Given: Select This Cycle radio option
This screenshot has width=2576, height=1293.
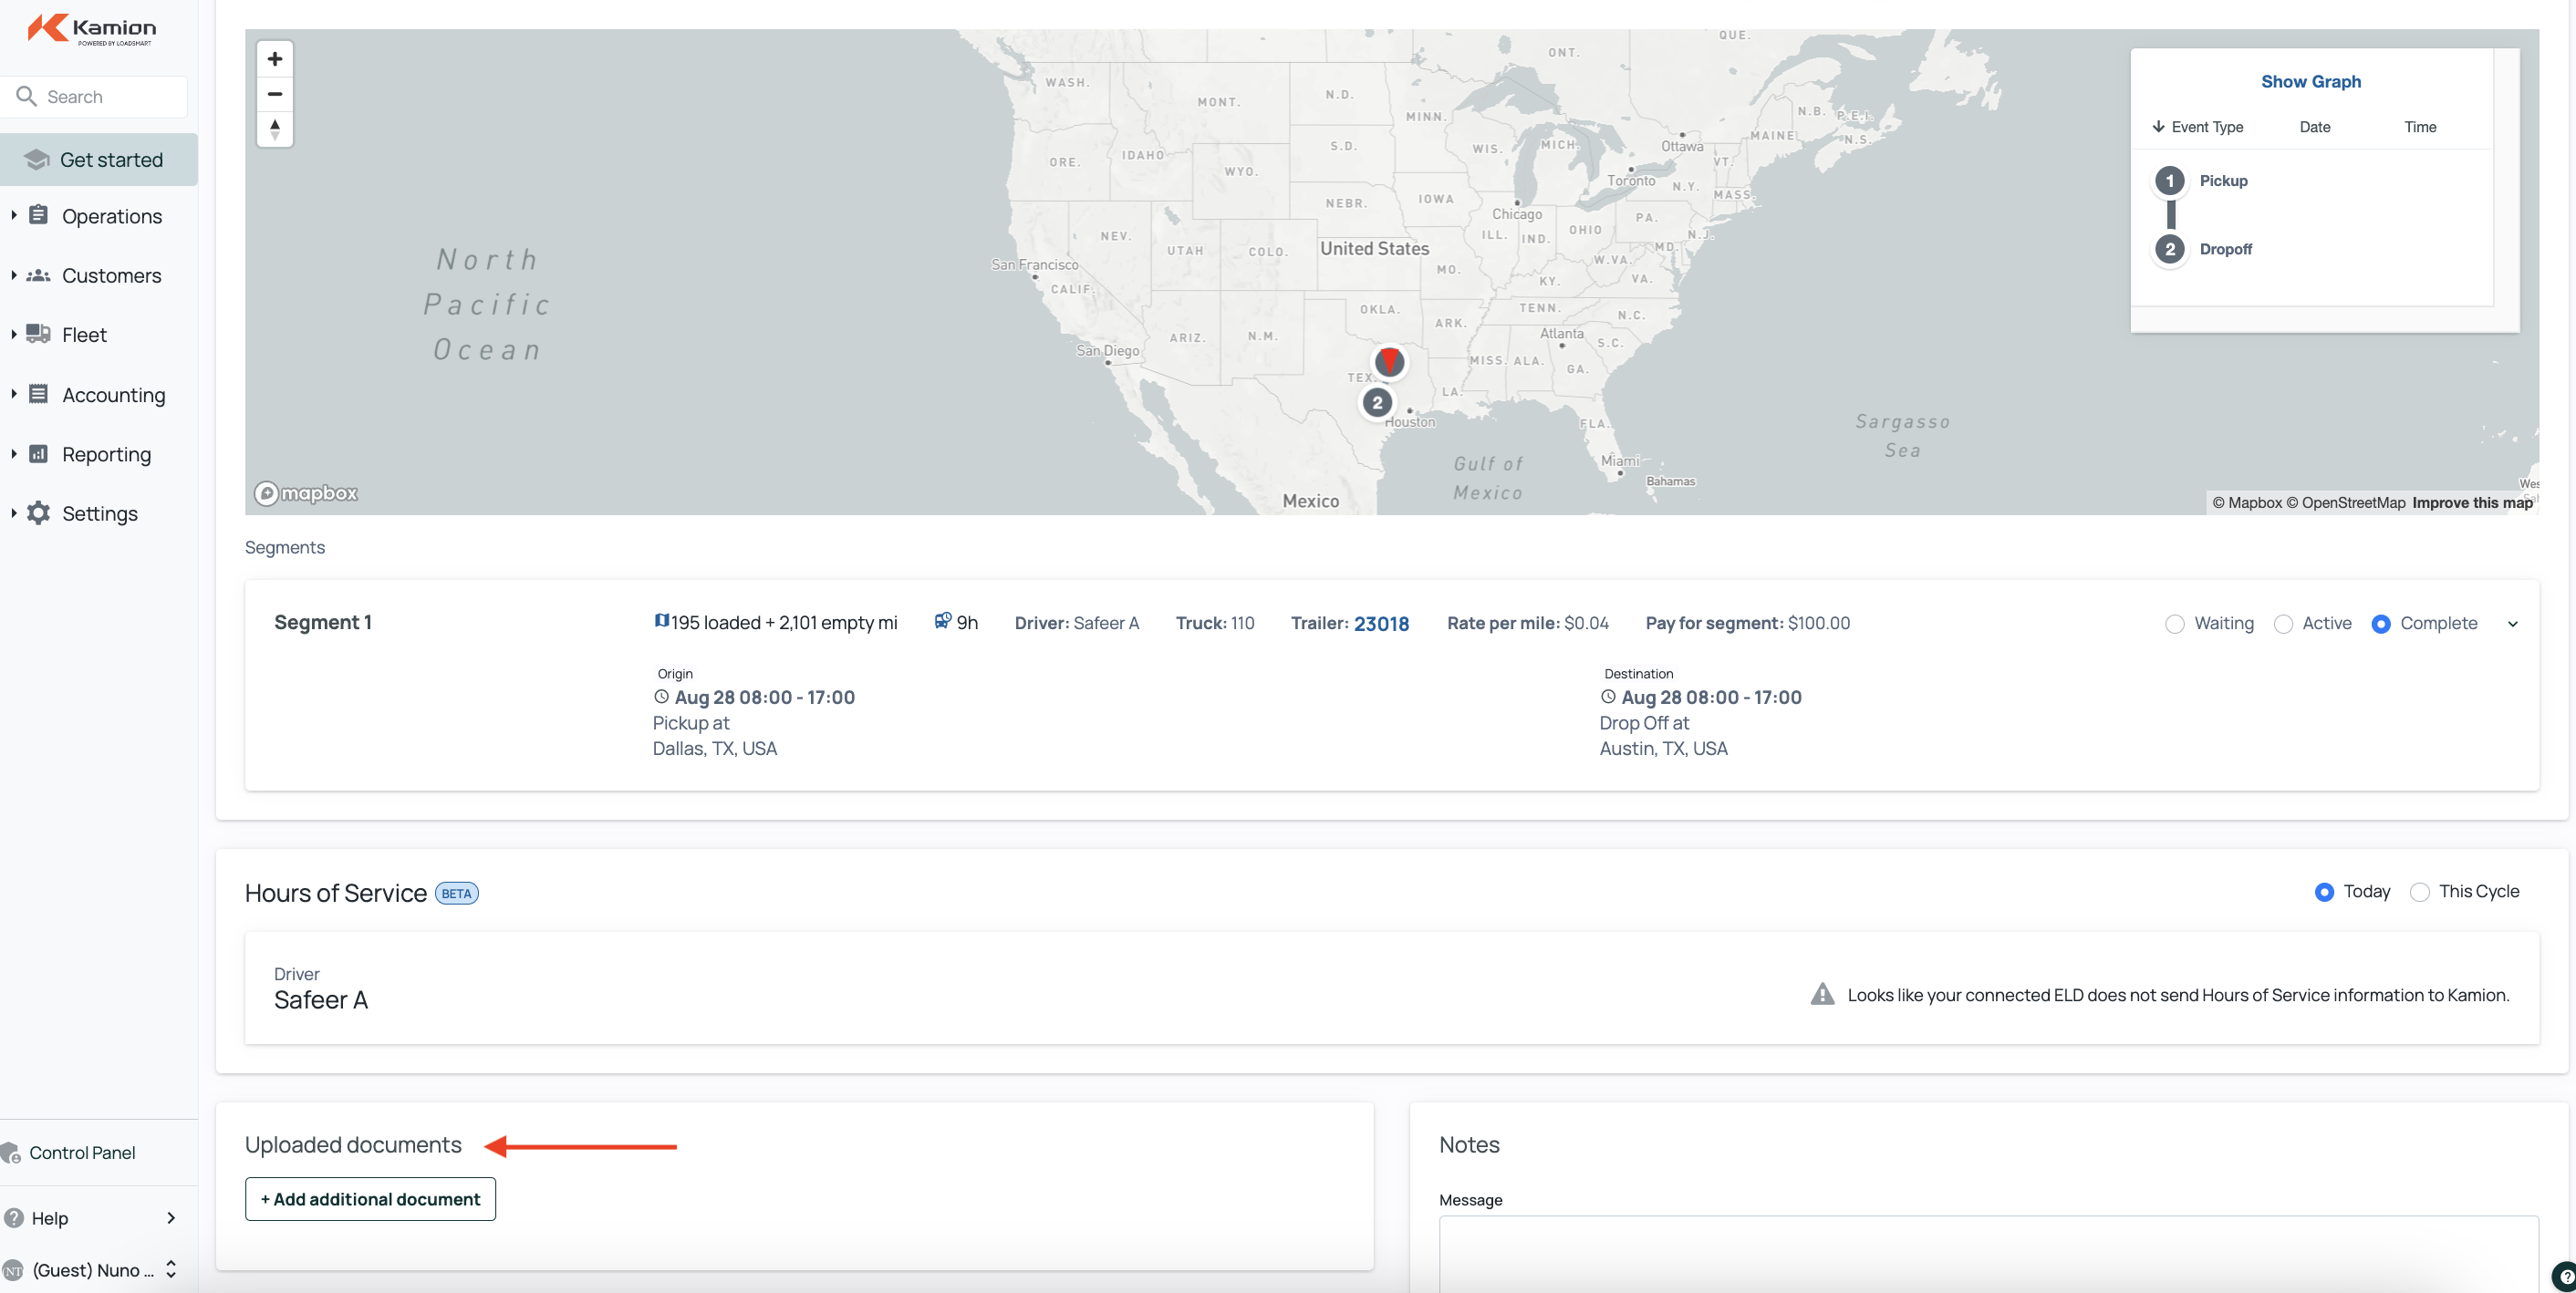Looking at the screenshot, I should [2419, 892].
